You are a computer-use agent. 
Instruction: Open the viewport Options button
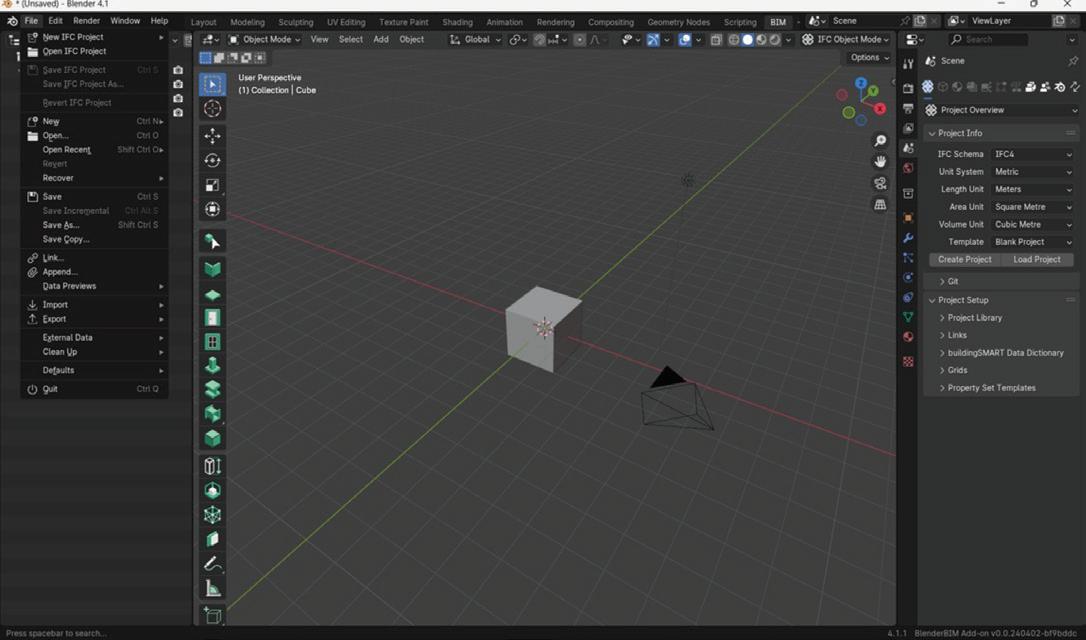coord(869,57)
